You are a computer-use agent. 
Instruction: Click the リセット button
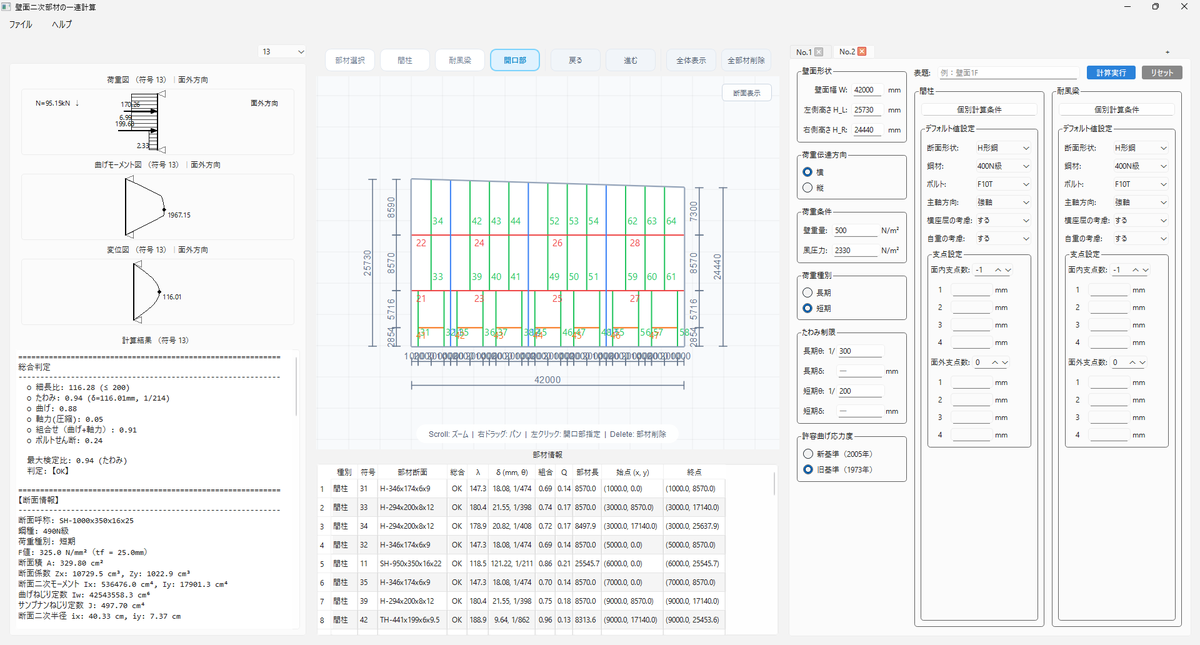tap(1161, 73)
